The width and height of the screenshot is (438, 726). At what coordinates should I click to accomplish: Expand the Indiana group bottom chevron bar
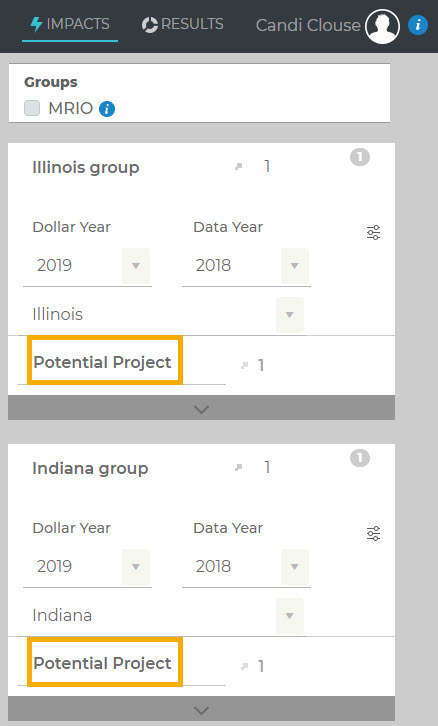coord(201,709)
